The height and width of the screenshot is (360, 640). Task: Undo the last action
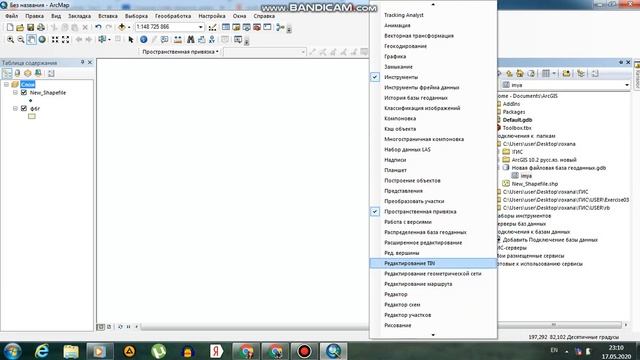click(98, 27)
